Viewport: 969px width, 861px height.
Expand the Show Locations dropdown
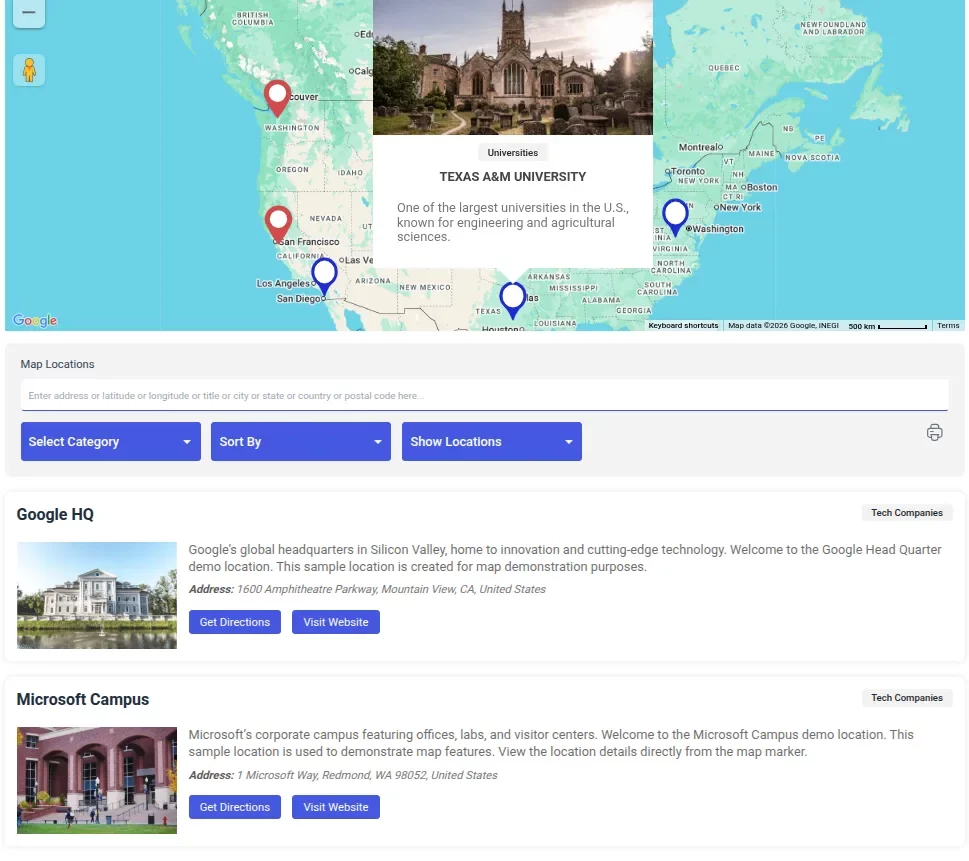point(491,441)
